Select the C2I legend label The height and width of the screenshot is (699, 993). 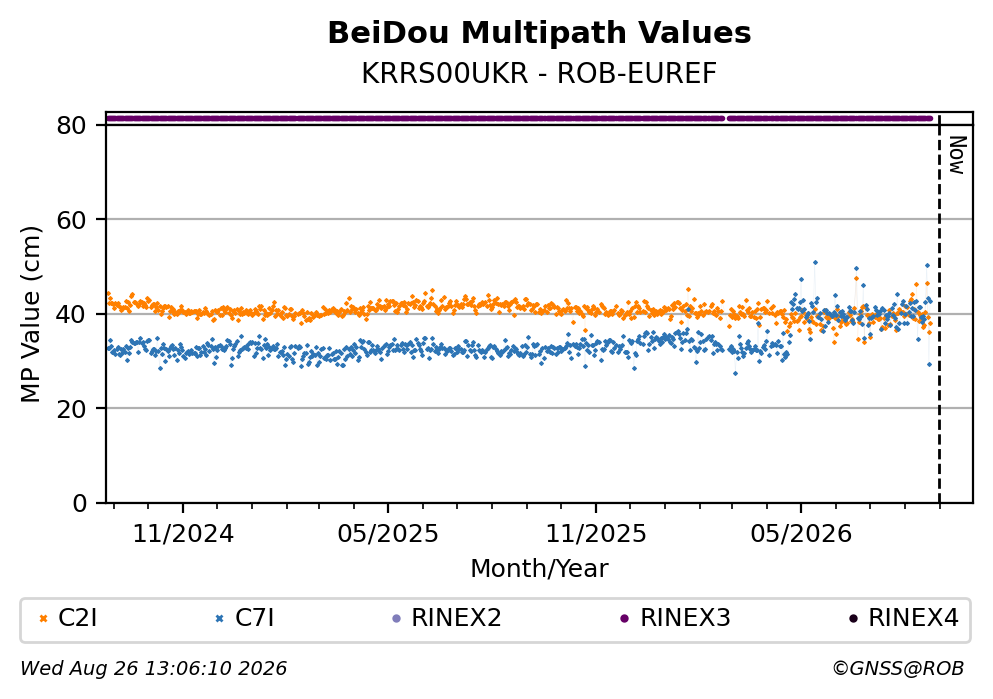click(77, 618)
